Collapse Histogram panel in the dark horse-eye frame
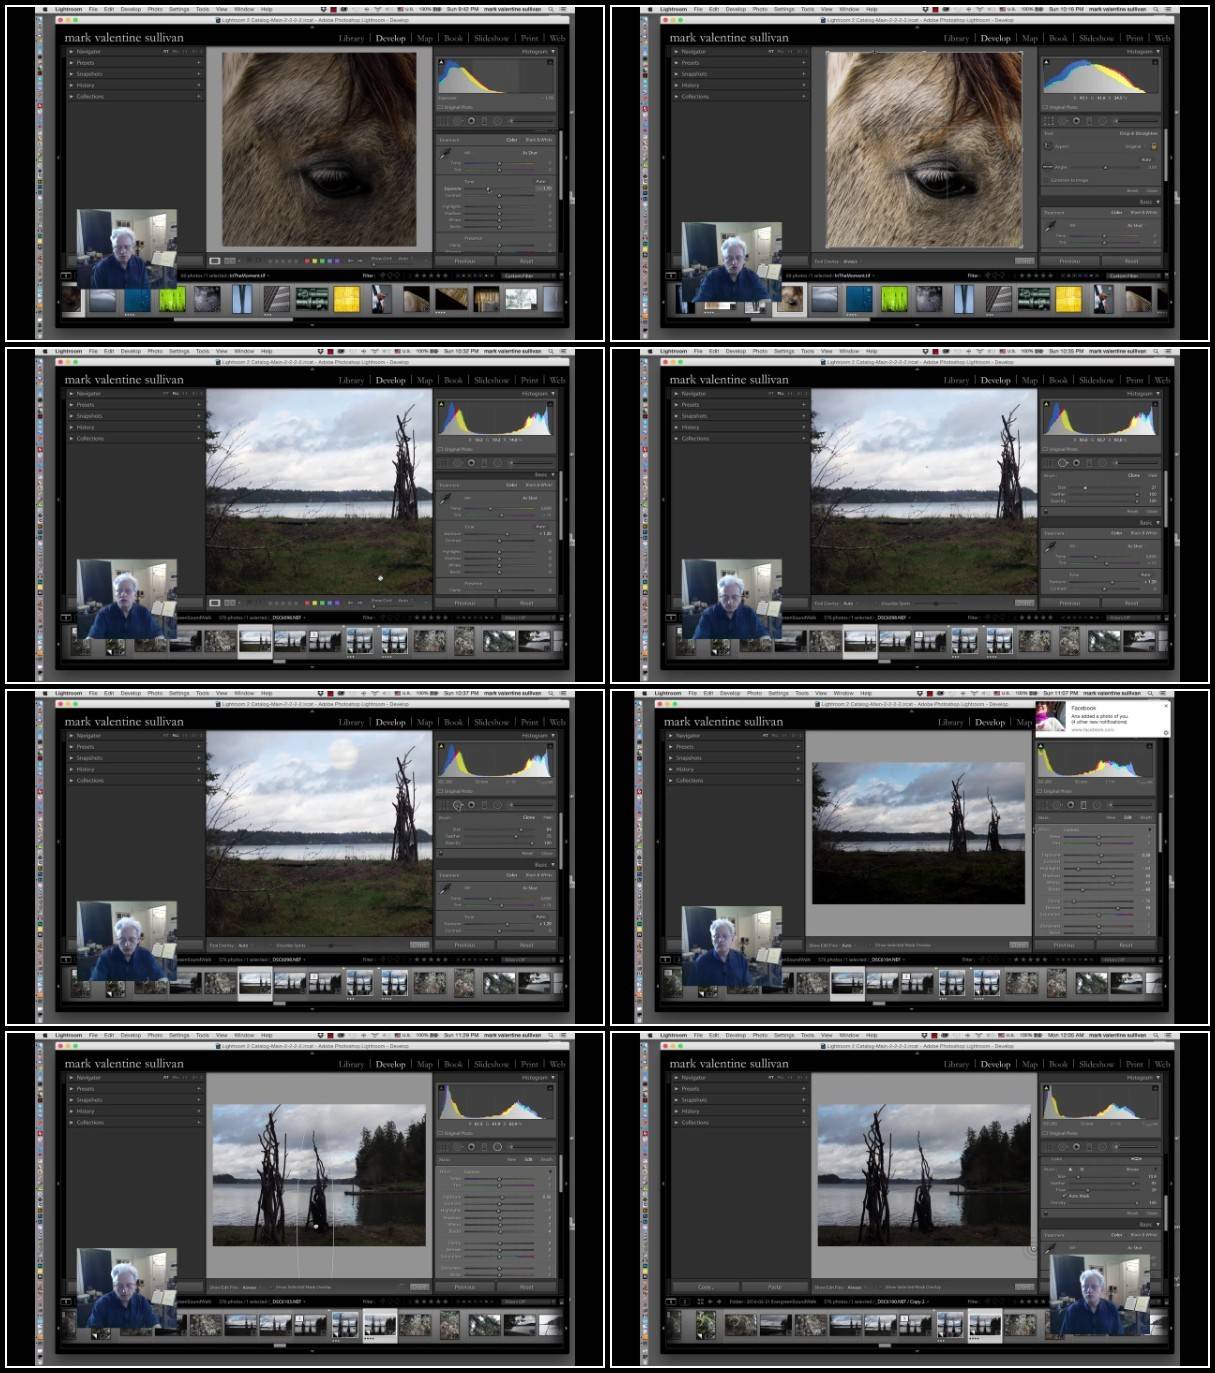Viewport: 1215px width, 1373px height. (x=553, y=51)
